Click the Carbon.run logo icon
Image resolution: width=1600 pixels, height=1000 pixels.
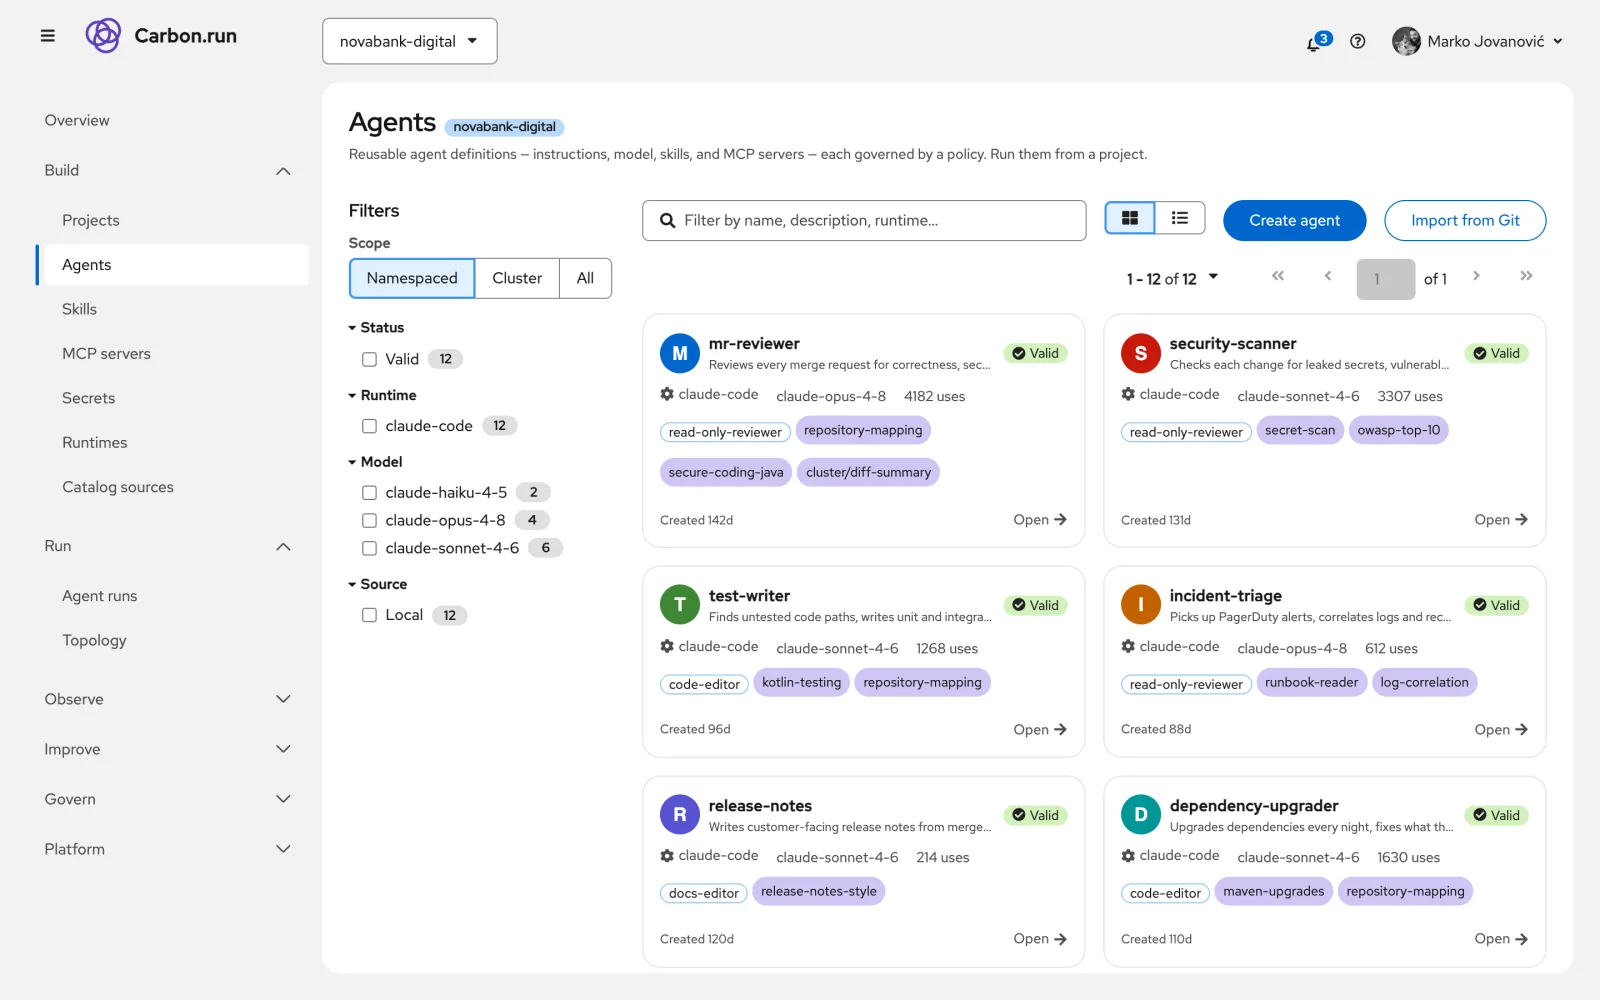[x=103, y=36]
